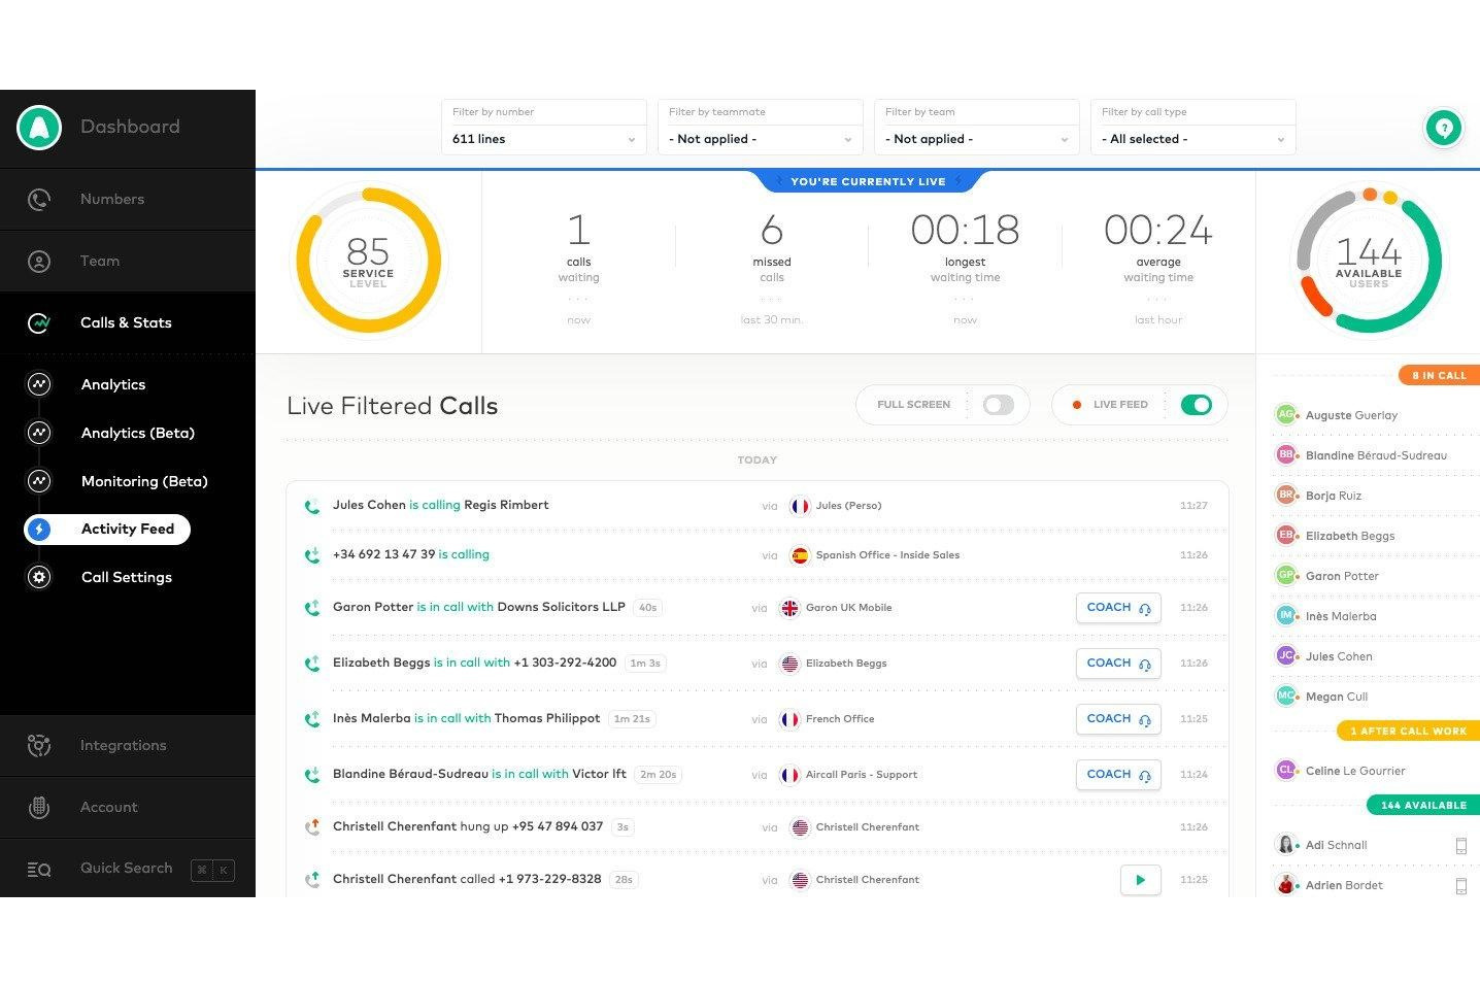The height and width of the screenshot is (987, 1480).
Task: Open the Filter by number dropdown
Action: click(543, 139)
